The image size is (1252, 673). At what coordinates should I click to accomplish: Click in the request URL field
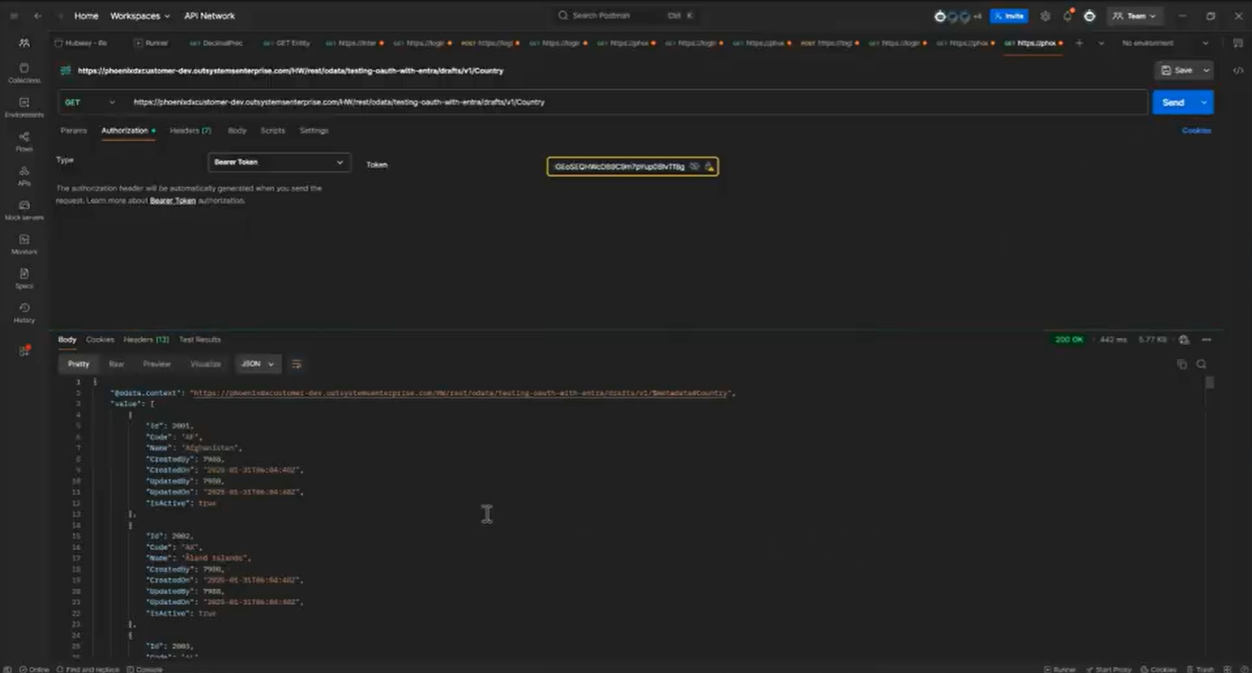tap(600, 102)
